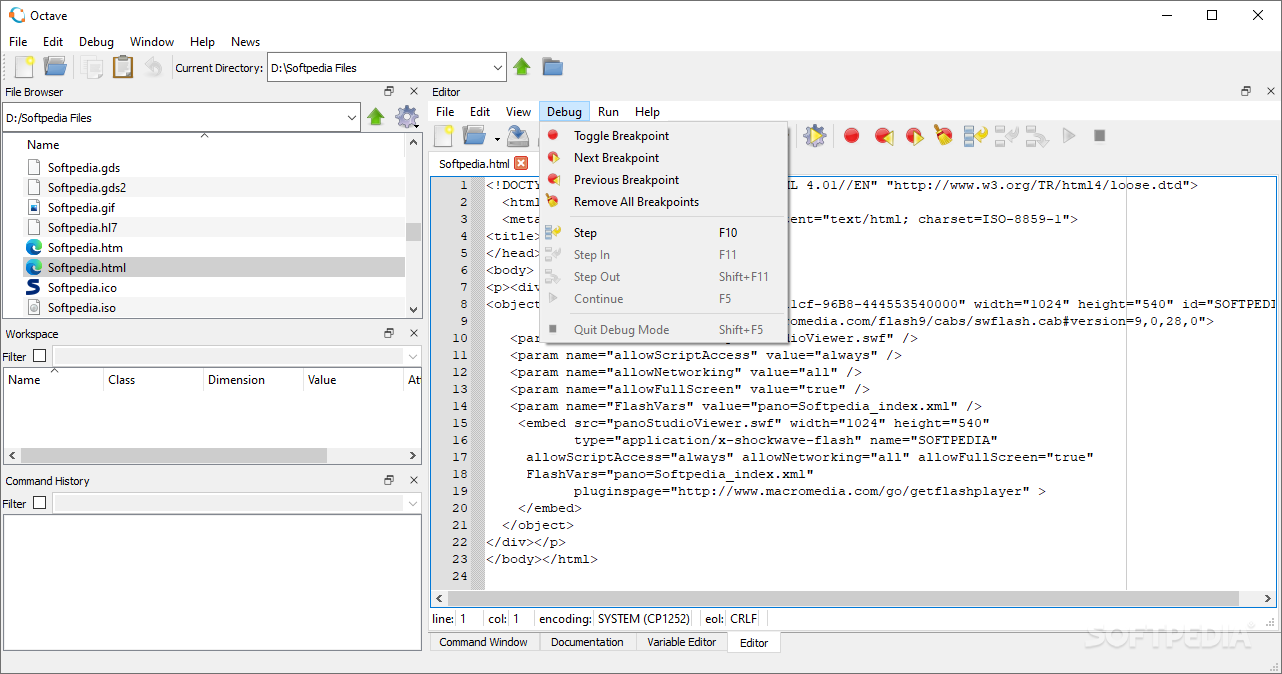Open the Editor Run menu
The image size is (1282, 674).
click(x=608, y=112)
